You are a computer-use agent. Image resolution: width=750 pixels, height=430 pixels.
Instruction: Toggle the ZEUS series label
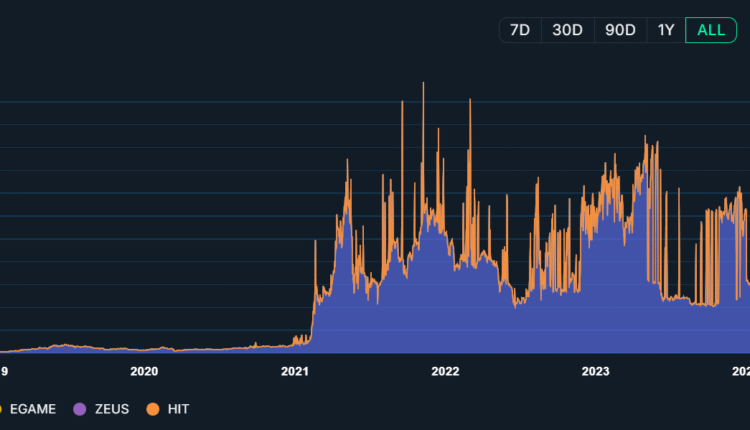[x=113, y=409]
